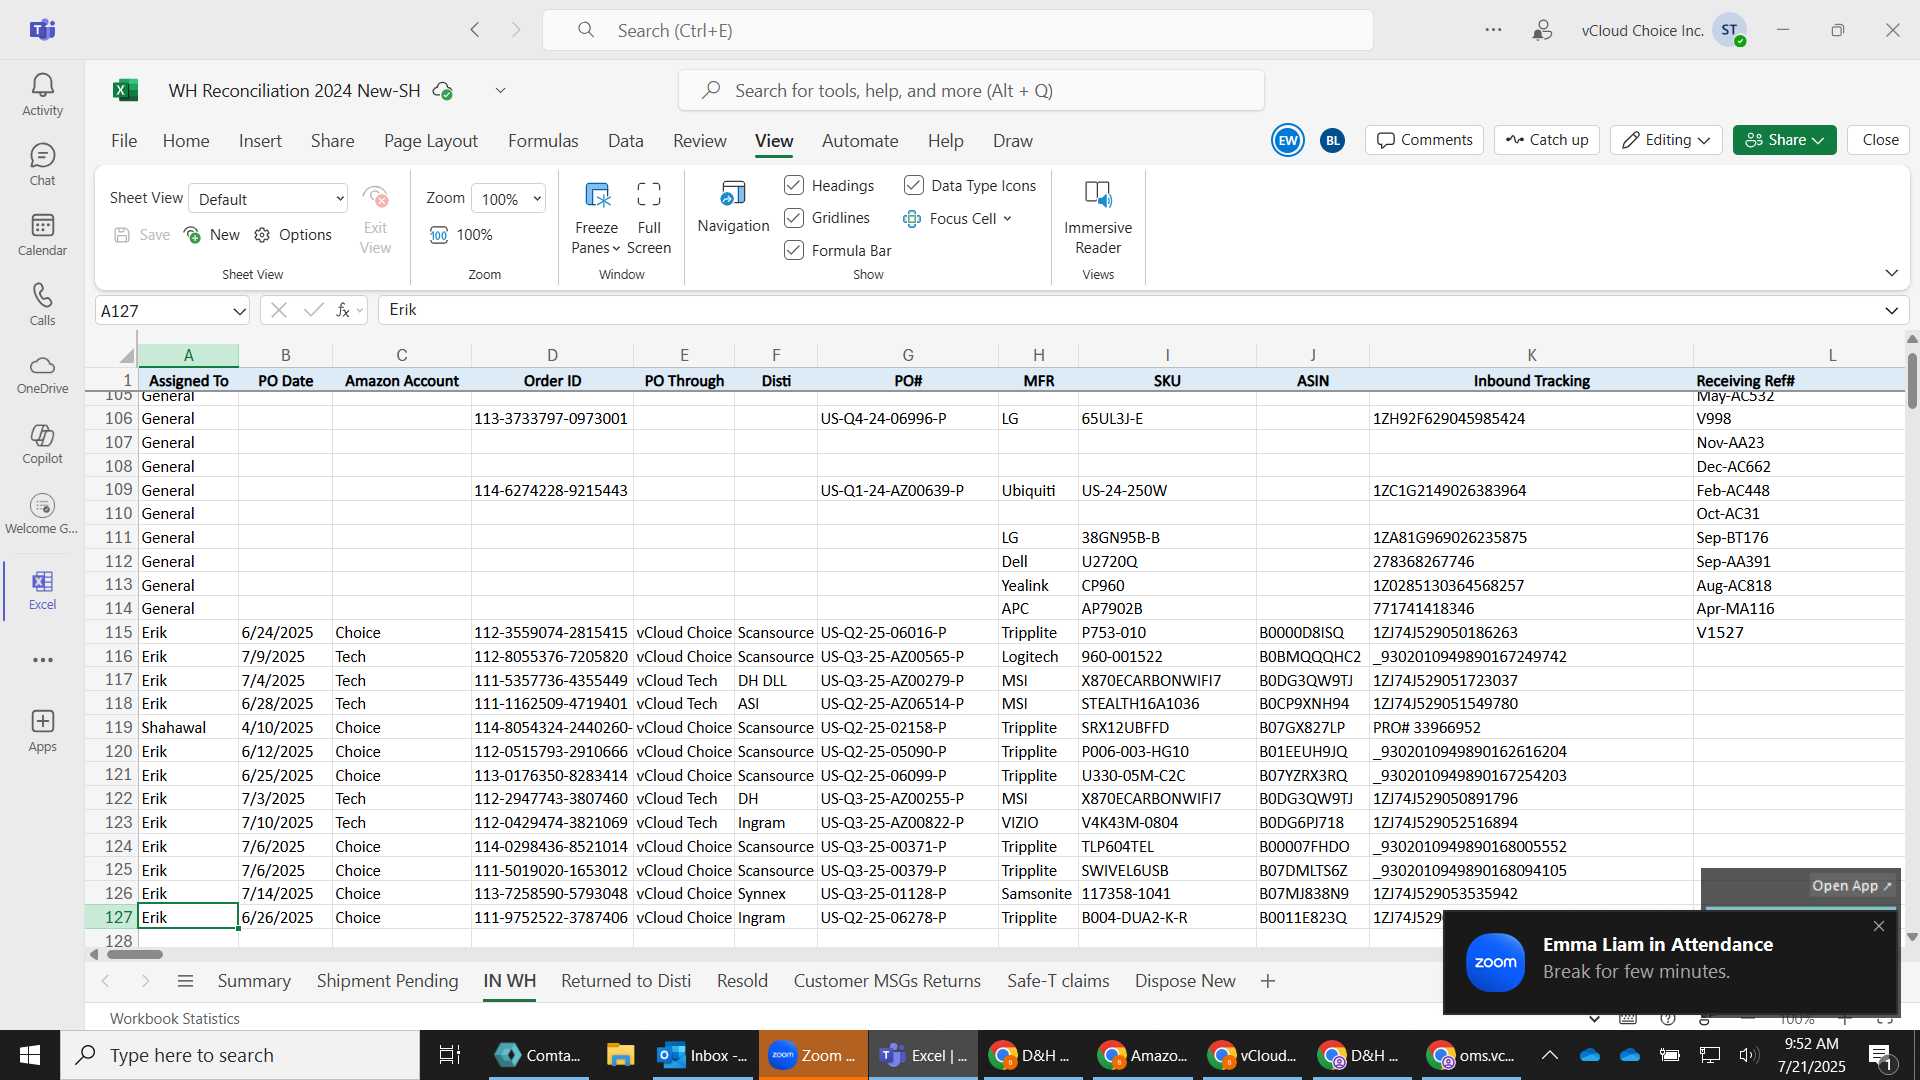1920x1080 pixels.
Task: Open Task View on the taskbar
Action: click(x=450, y=1055)
